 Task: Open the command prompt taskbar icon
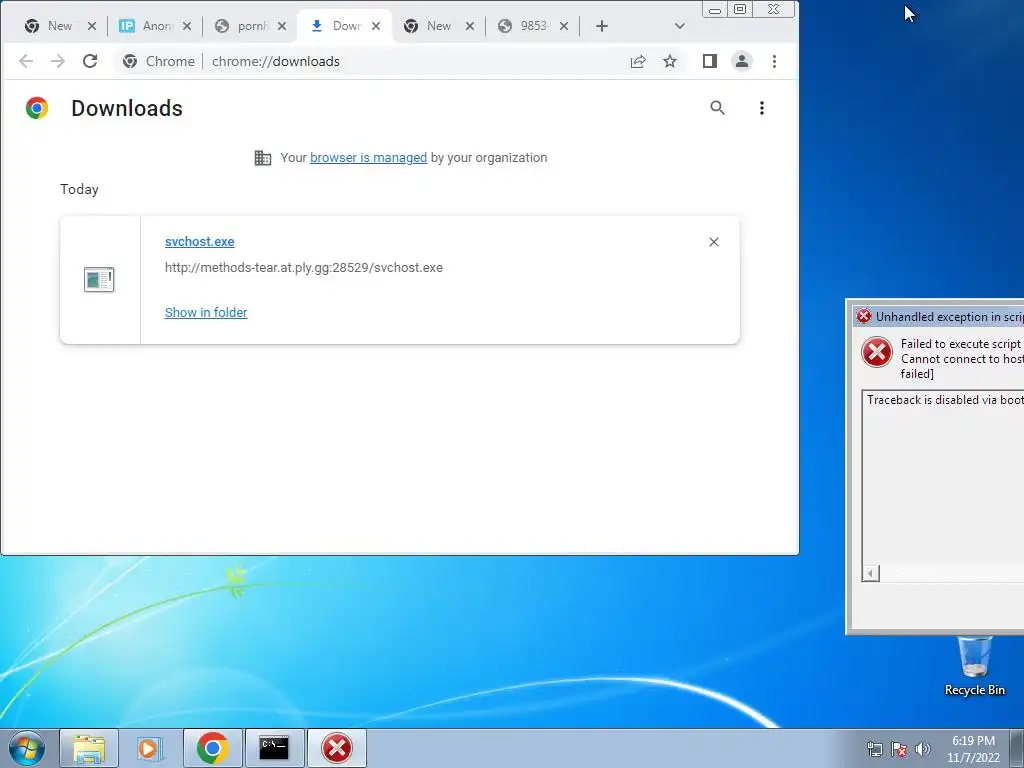point(274,748)
